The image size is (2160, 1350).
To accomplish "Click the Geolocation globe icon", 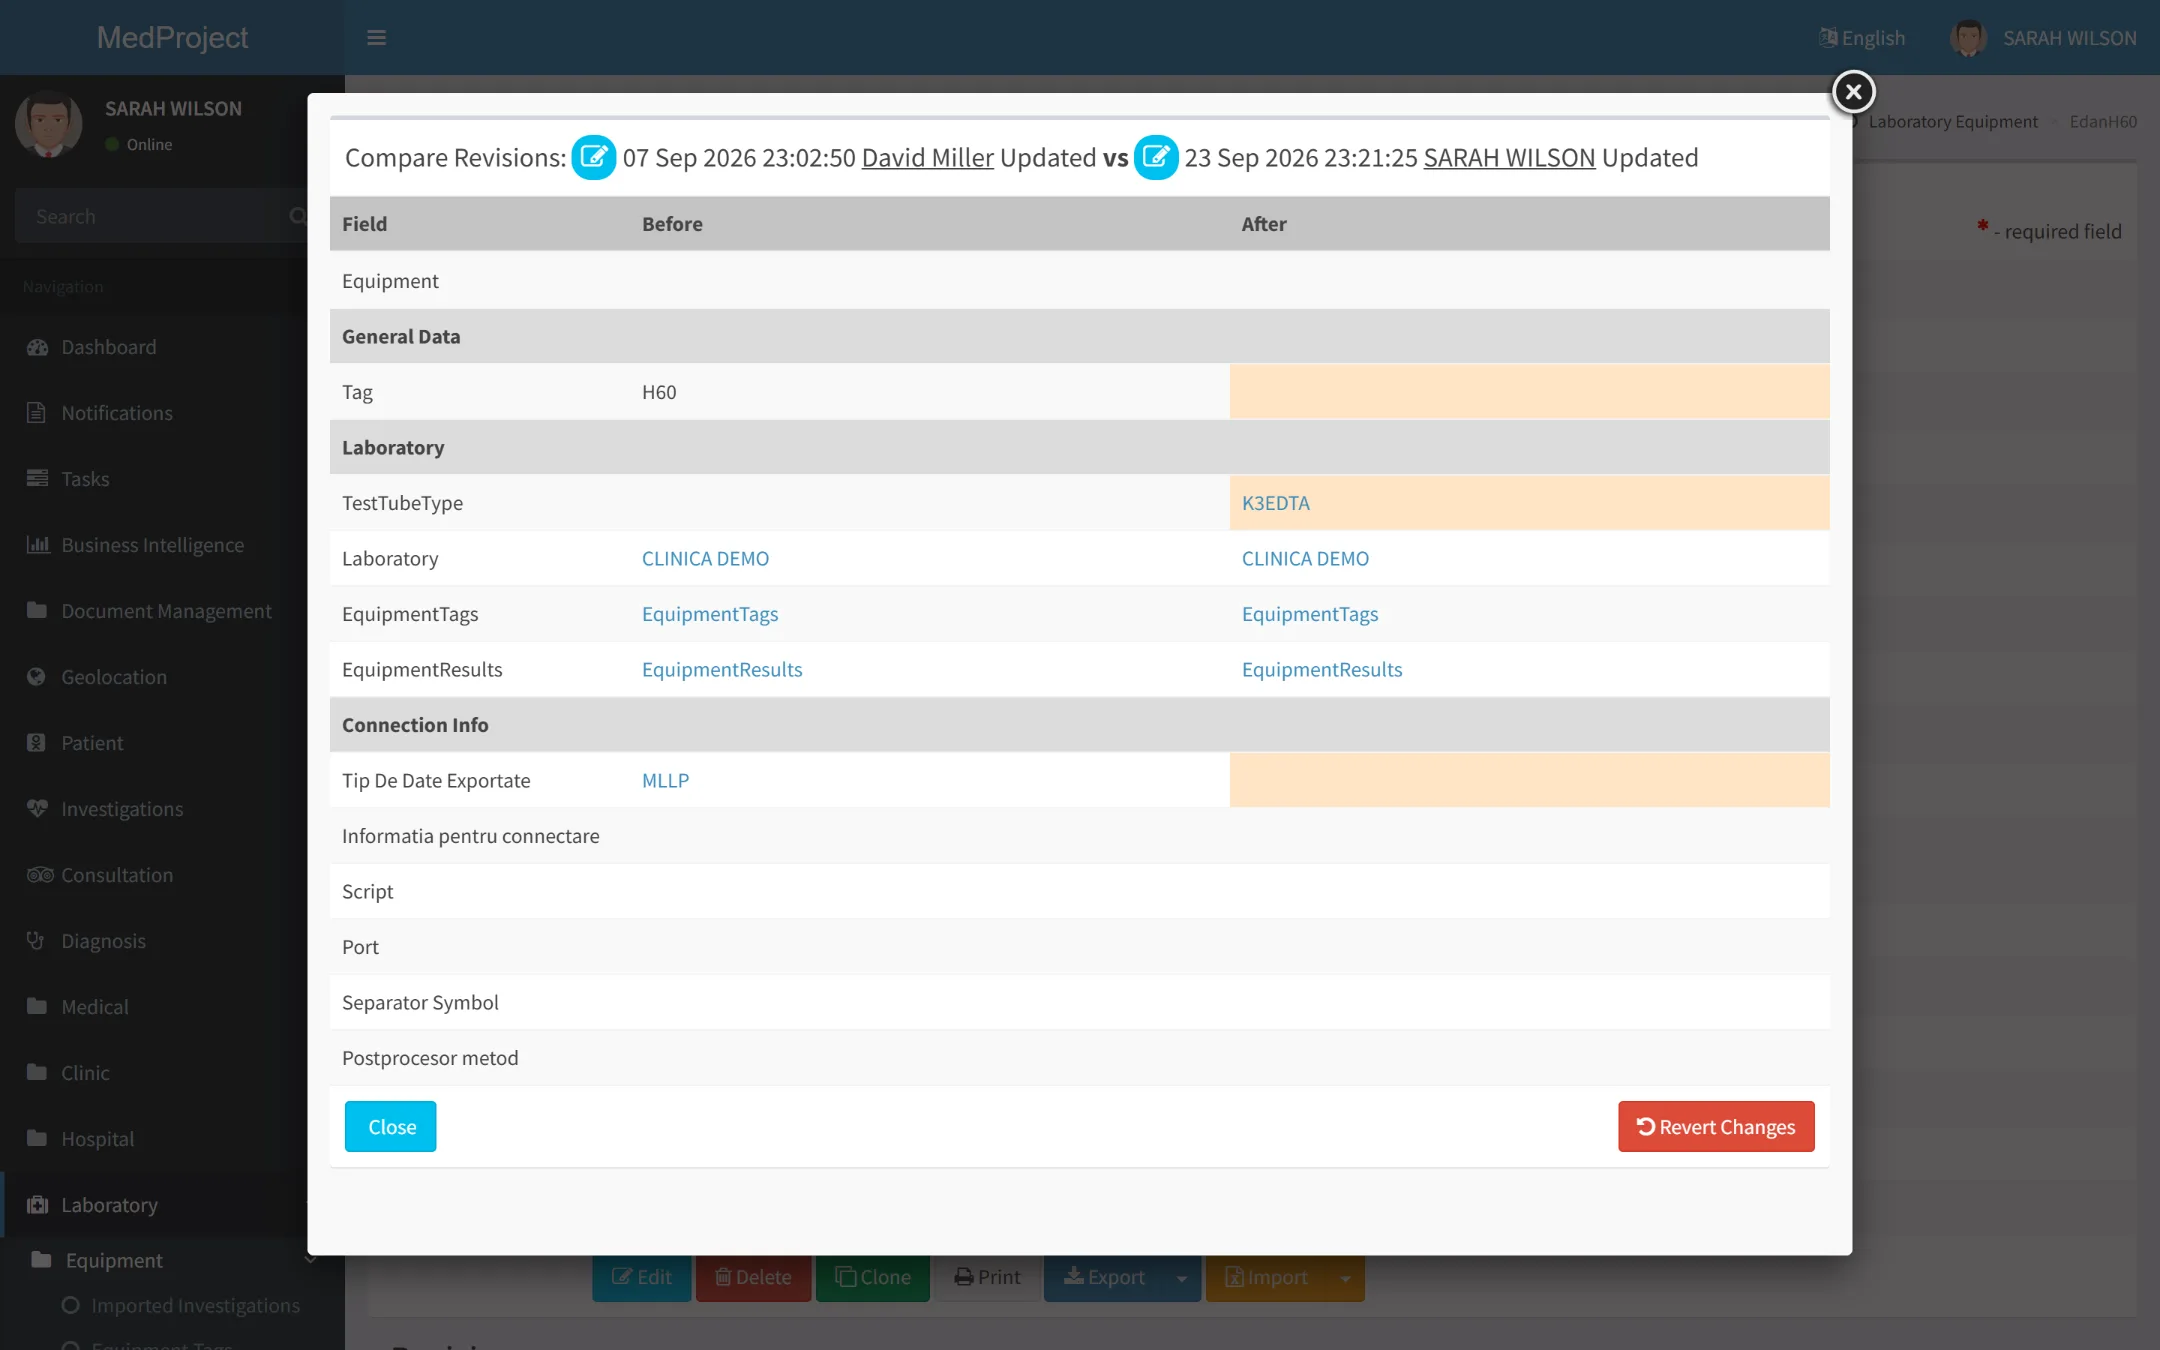I will [37, 677].
